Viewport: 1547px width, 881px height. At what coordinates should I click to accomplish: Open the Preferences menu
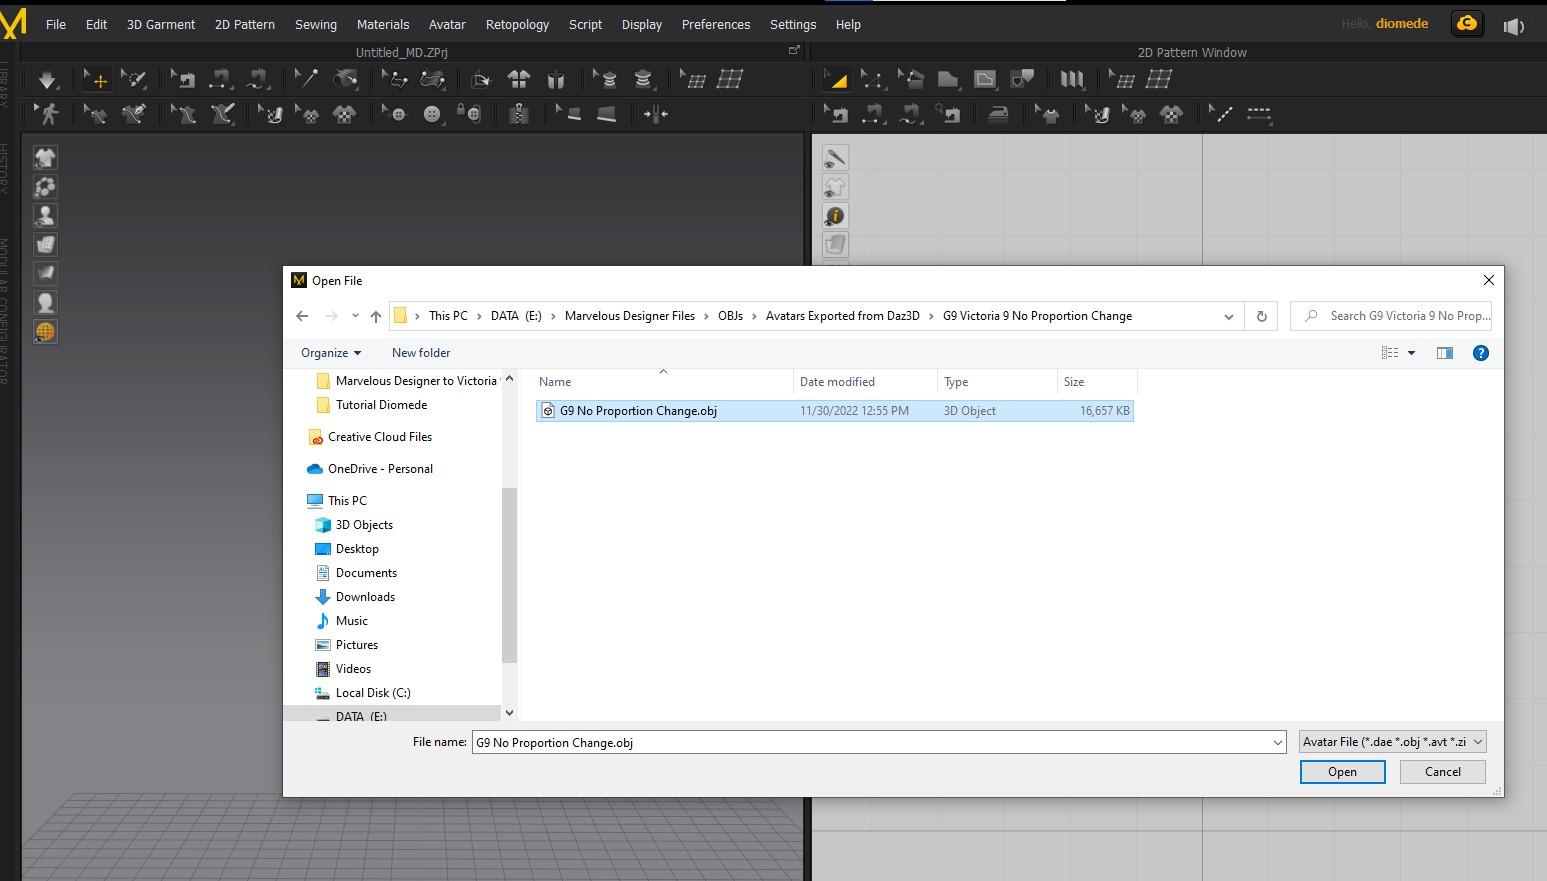tap(716, 24)
